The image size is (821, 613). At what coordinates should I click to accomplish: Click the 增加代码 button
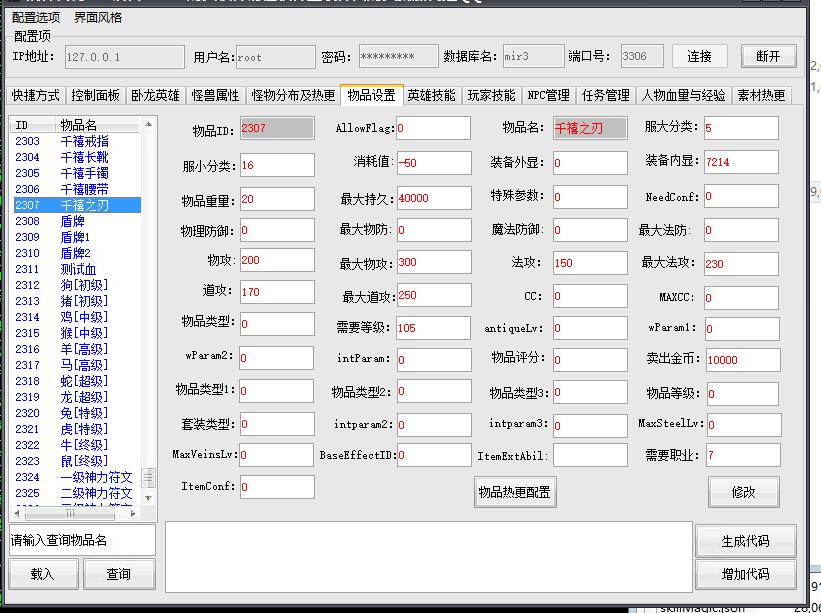click(x=746, y=574)
